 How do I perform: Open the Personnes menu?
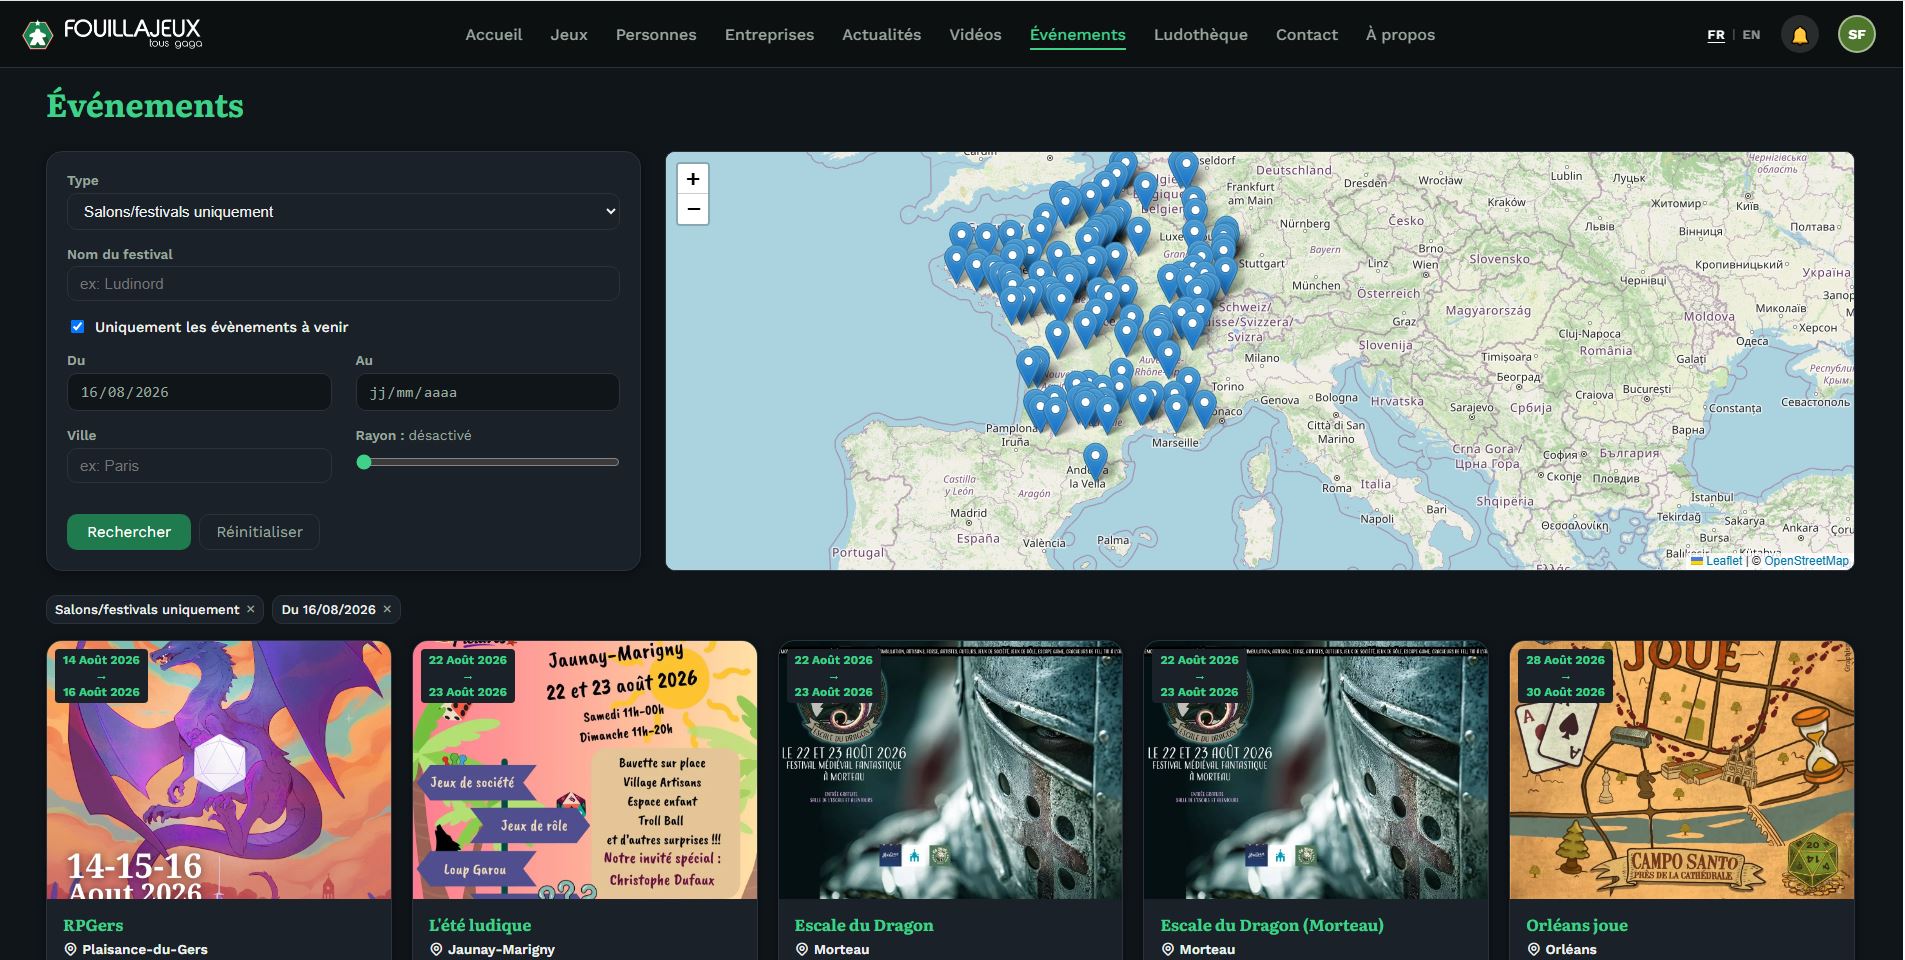(656, 35)
